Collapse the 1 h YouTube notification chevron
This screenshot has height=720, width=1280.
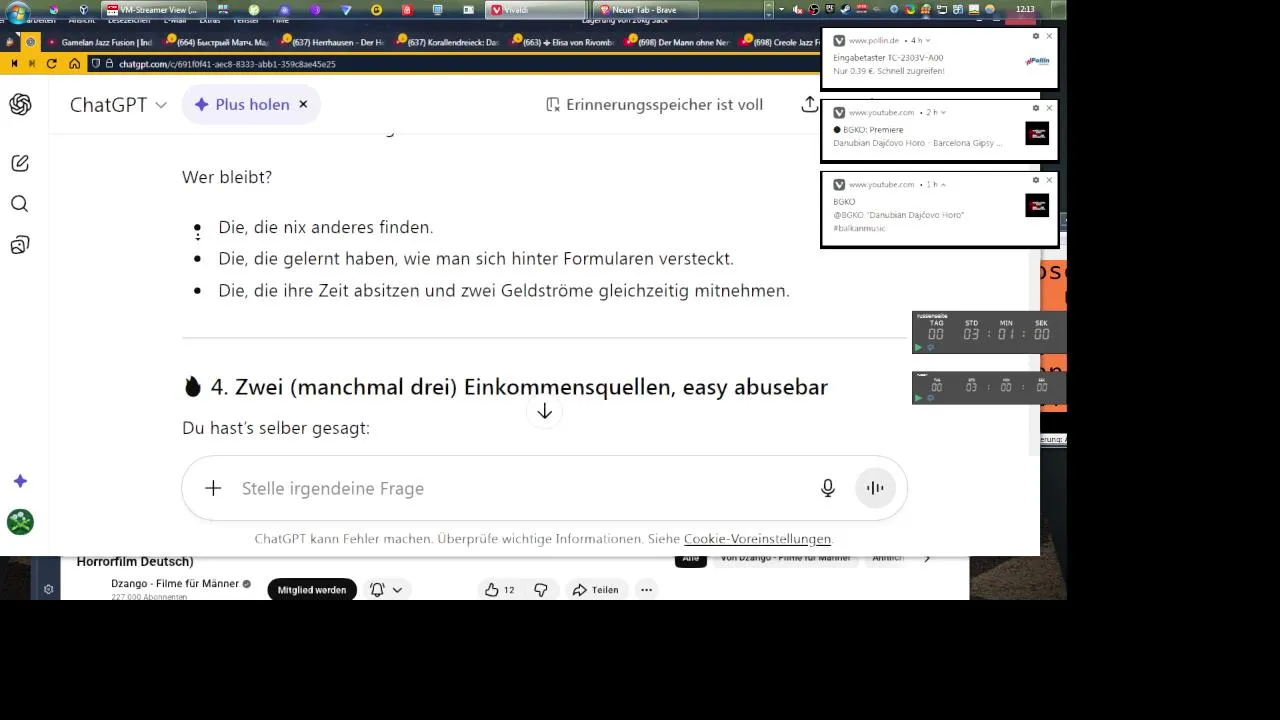pyautogui.click(x=942, y=185)
